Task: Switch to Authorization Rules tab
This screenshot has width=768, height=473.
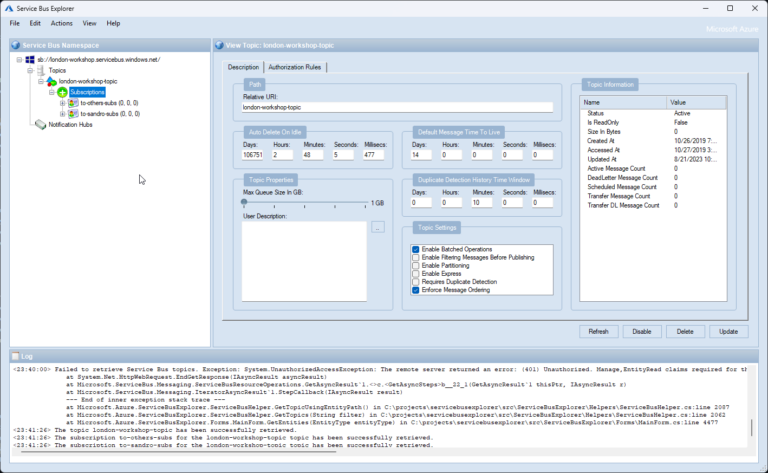Action: 295,67
